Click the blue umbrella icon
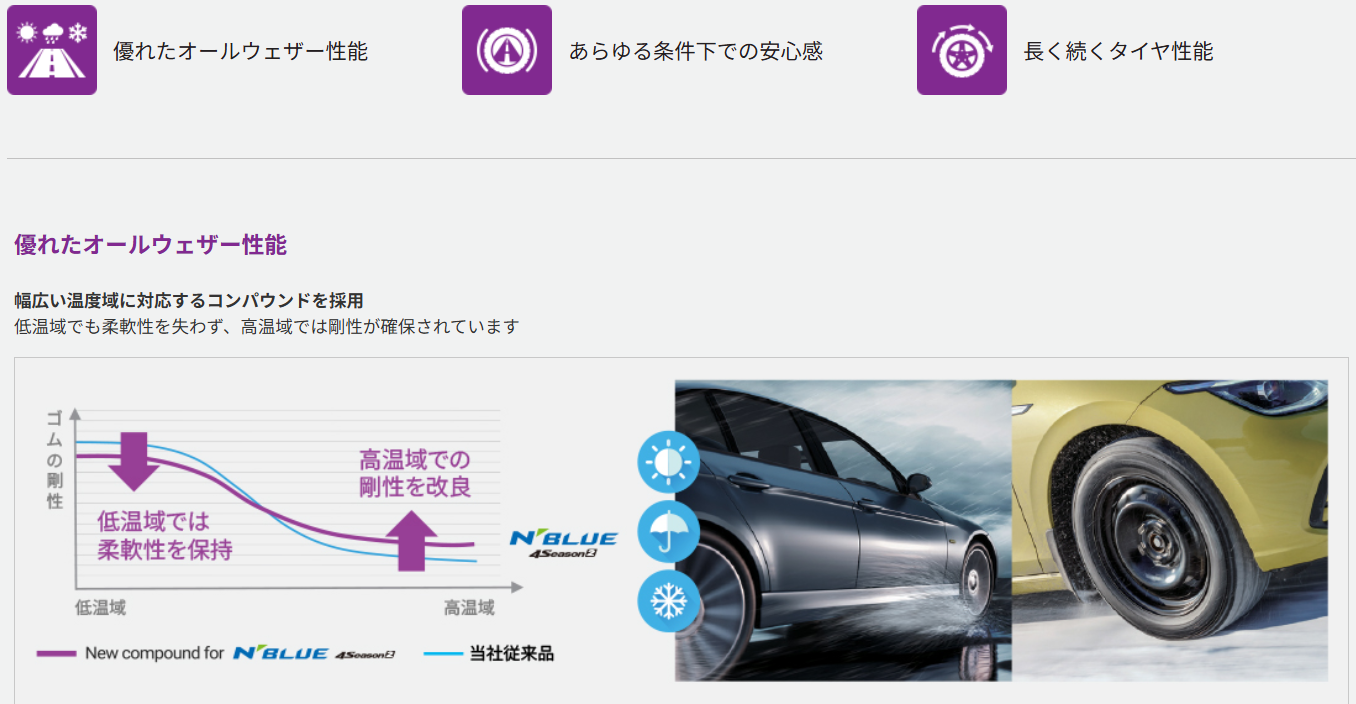The height and width of the screenshot is (704, 1356). (668, 532)
